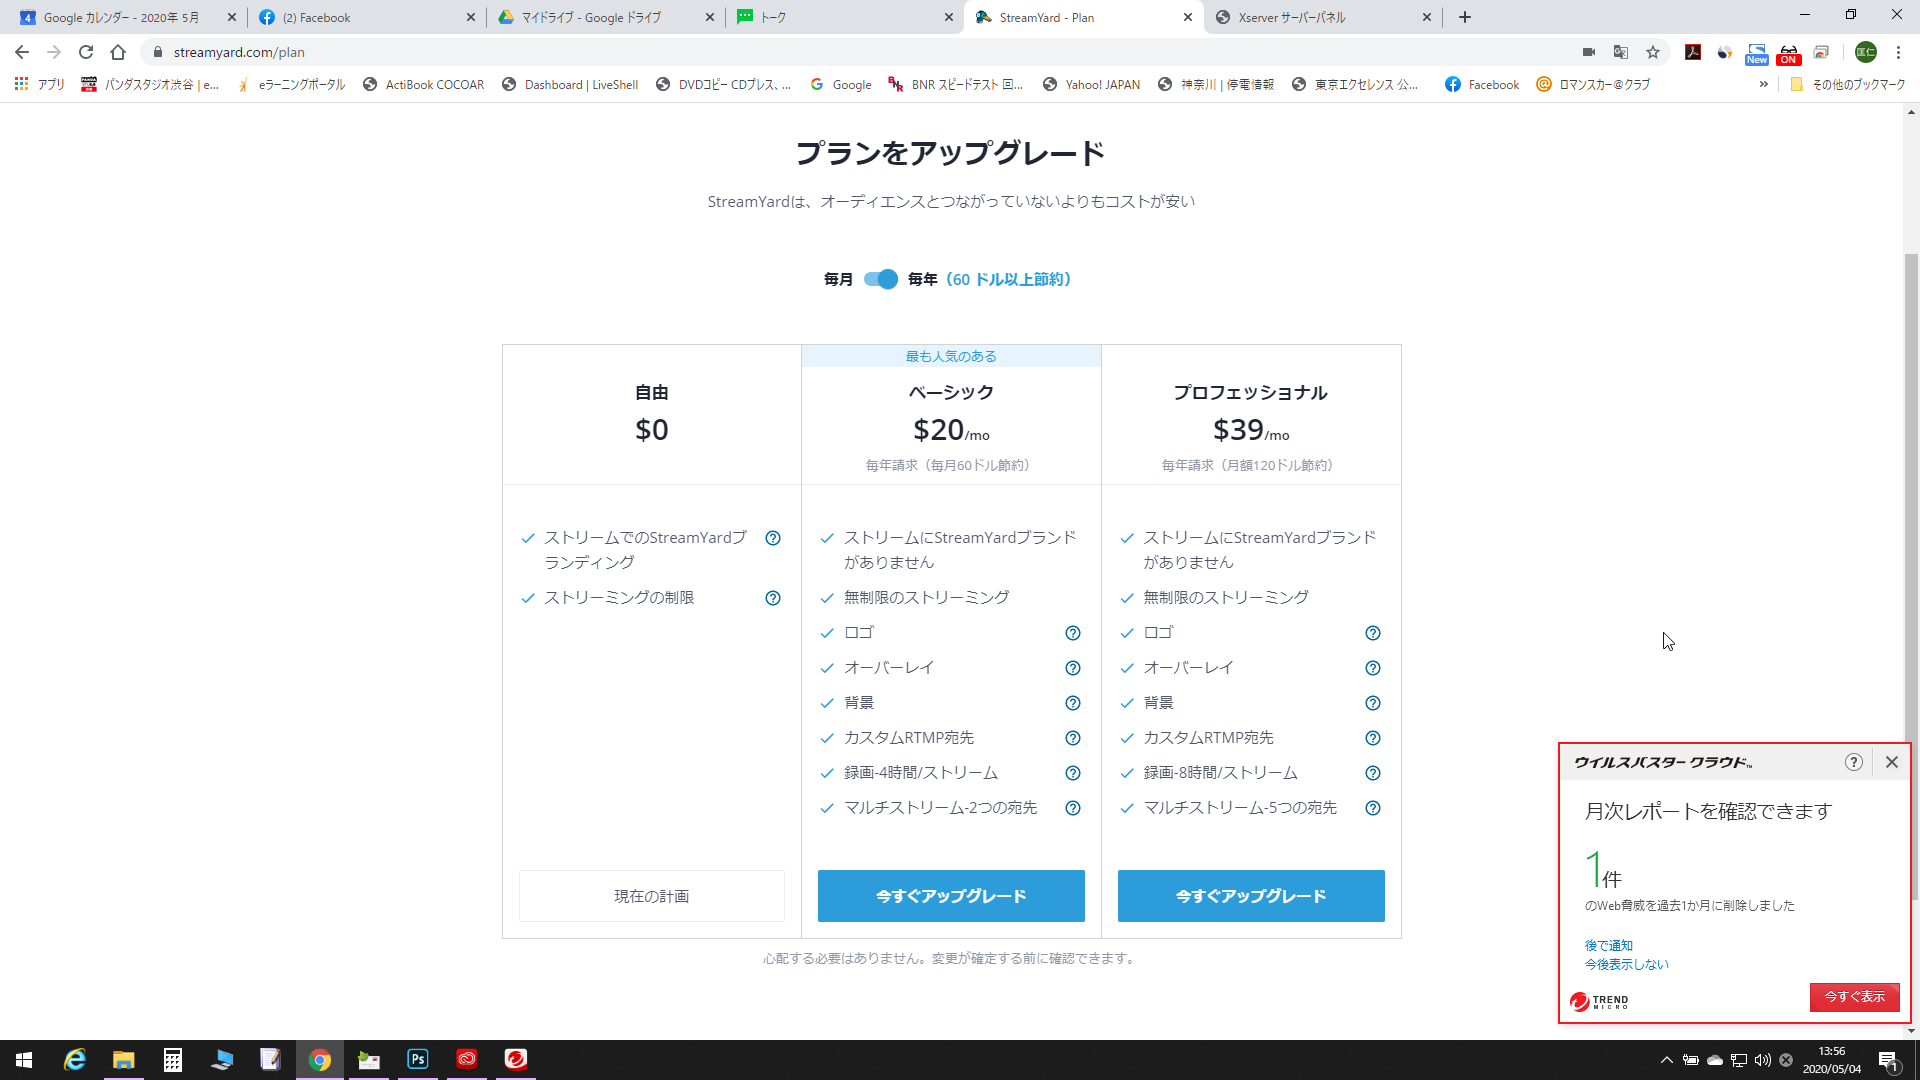
Task: Open help icon for カスタムRTMP宛先 in Basic plan
Action: click(x=1073, y=738)
